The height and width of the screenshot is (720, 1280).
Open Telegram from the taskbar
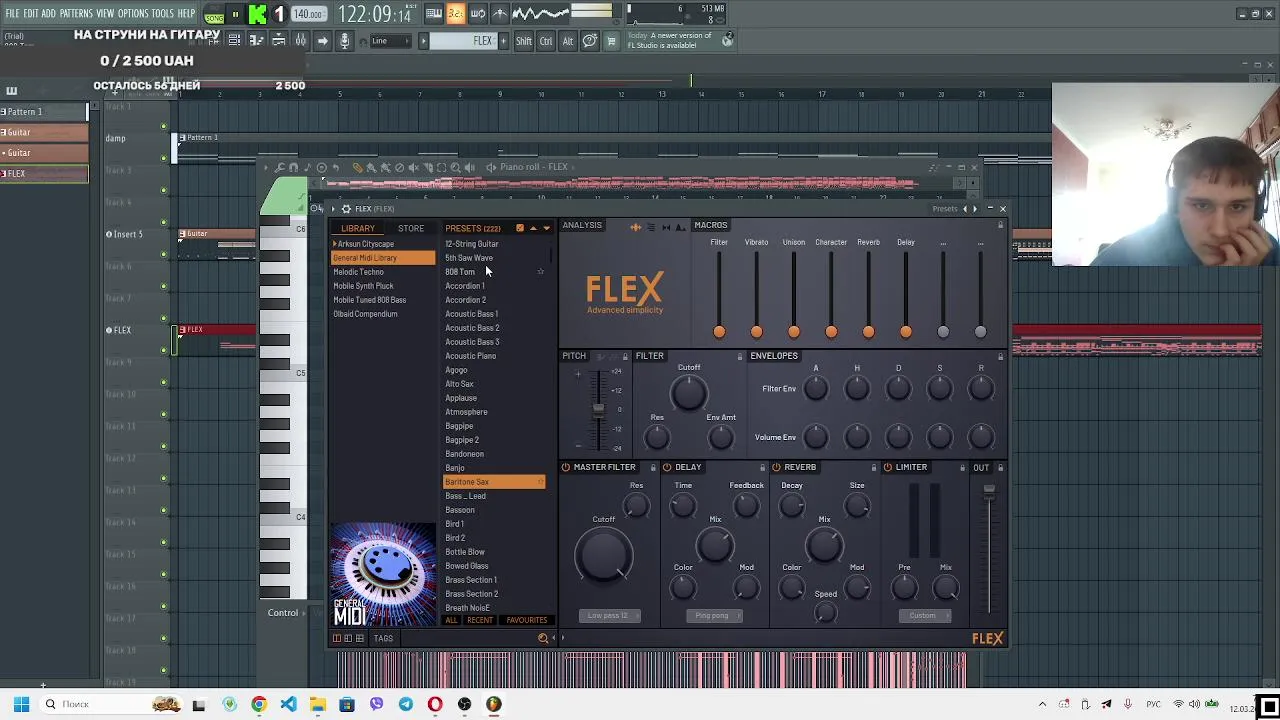406,704
